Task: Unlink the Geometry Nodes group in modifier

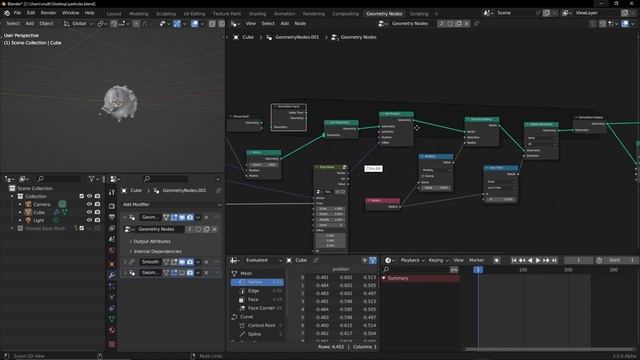Action: [214, 229]
